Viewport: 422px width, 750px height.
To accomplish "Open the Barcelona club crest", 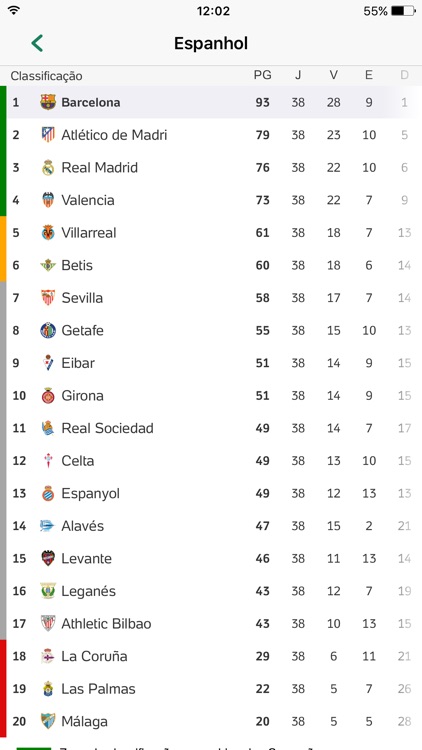I will click(48, 102).
